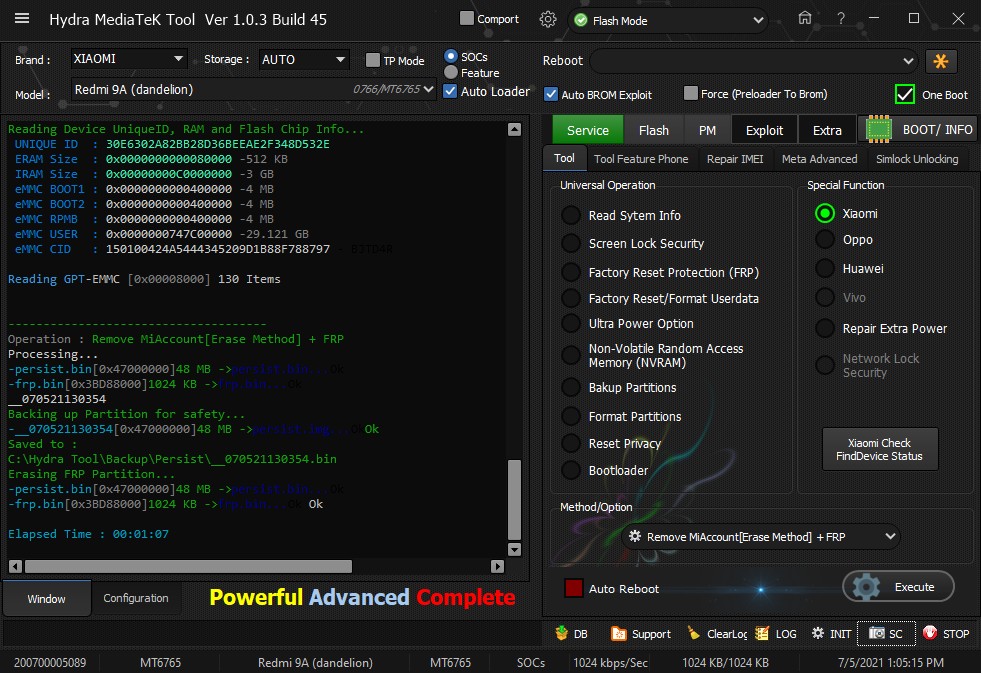Open the Flash Mode dropdown
981x673 pixels.
pyautogui.click(x=668, y=21)
